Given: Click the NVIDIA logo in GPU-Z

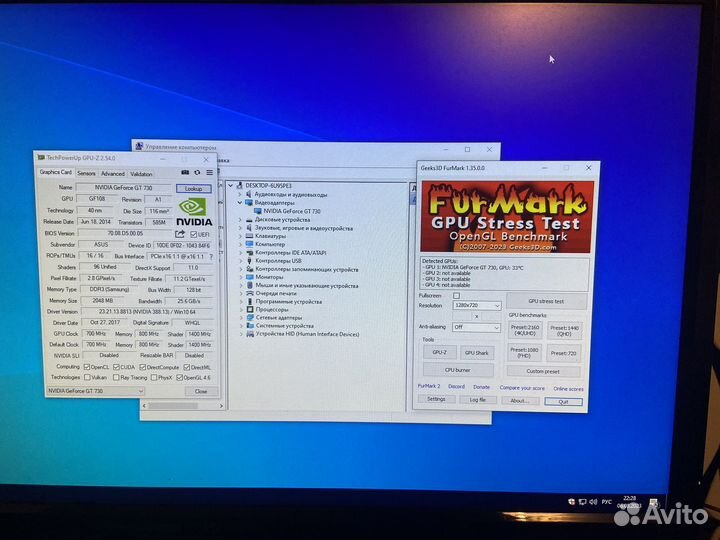Looking at the screenshot, I should (194, 212).
